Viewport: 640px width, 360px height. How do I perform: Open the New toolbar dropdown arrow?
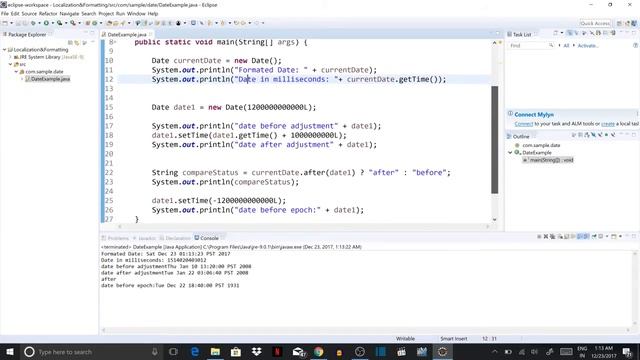coord(11,23)
